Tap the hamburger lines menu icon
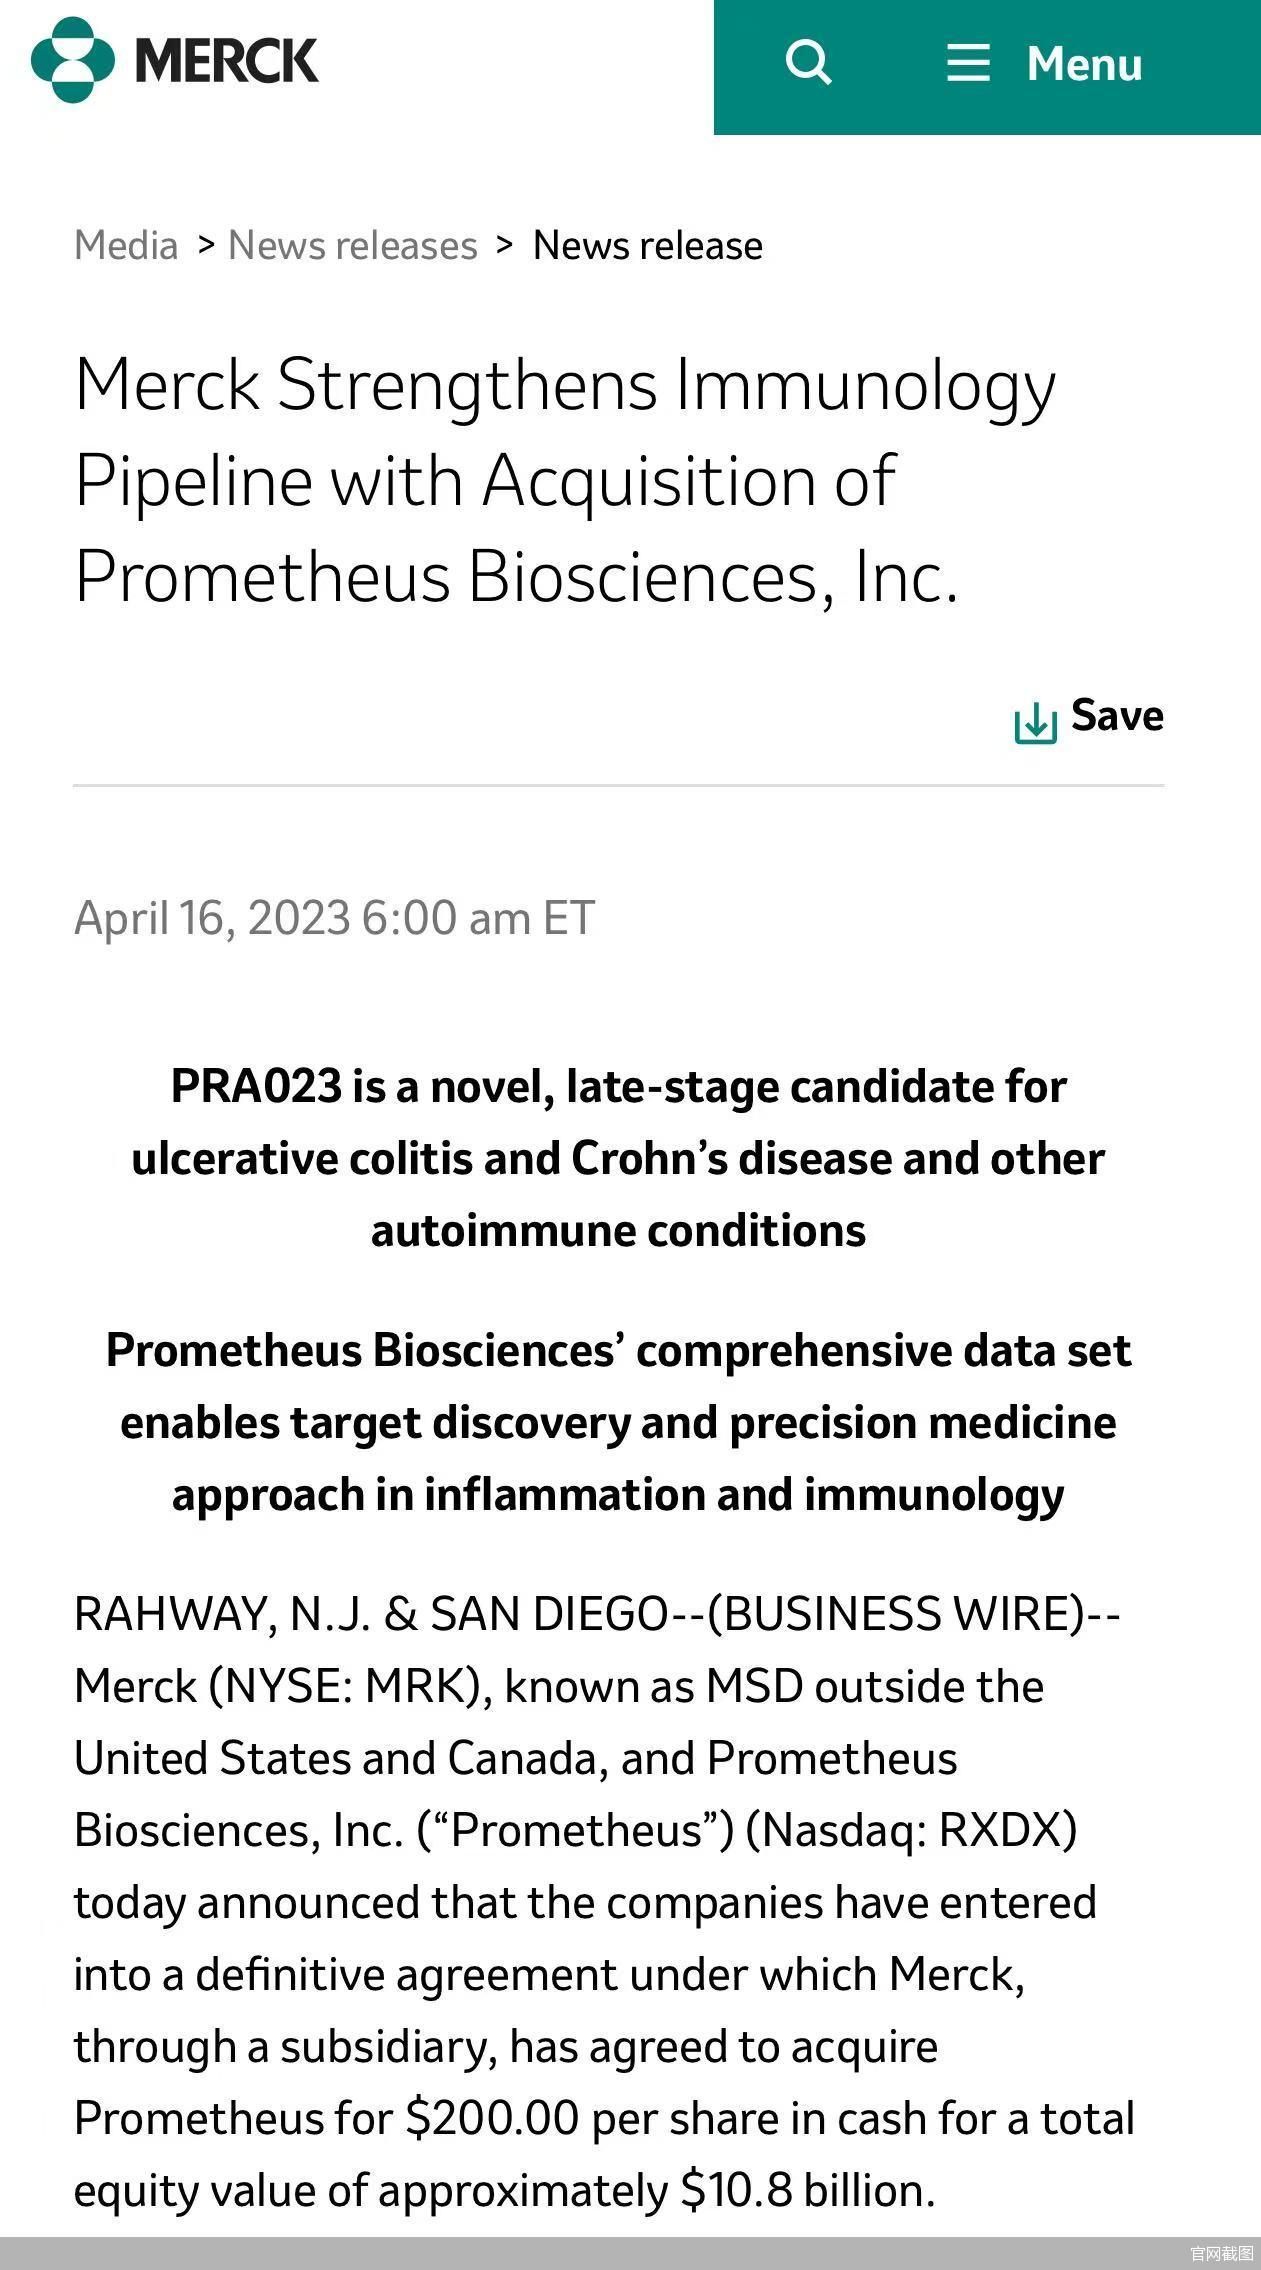This screenshot has width=1261, height=2270. click(968, 63)
